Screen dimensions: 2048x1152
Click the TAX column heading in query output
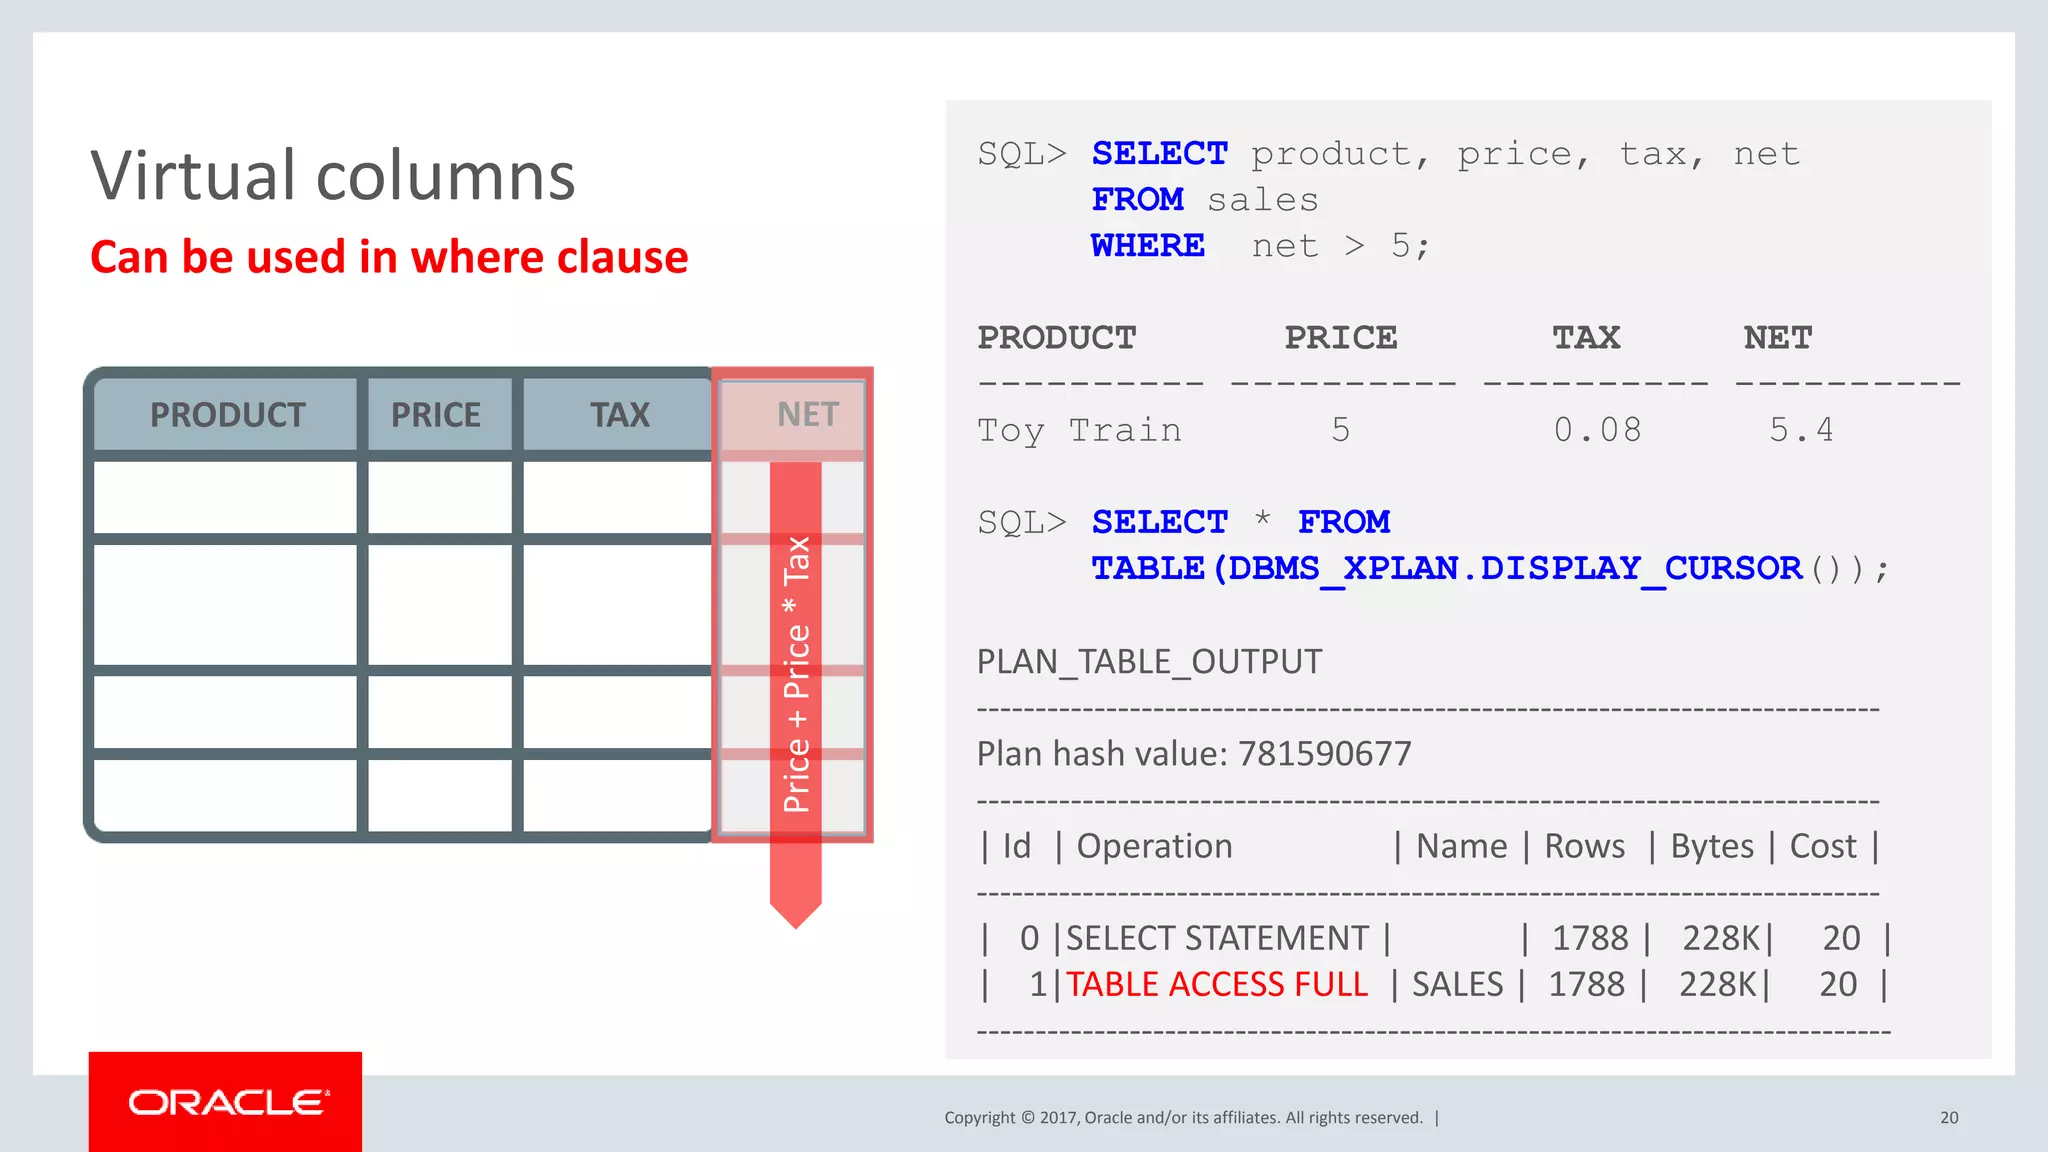1586,337
